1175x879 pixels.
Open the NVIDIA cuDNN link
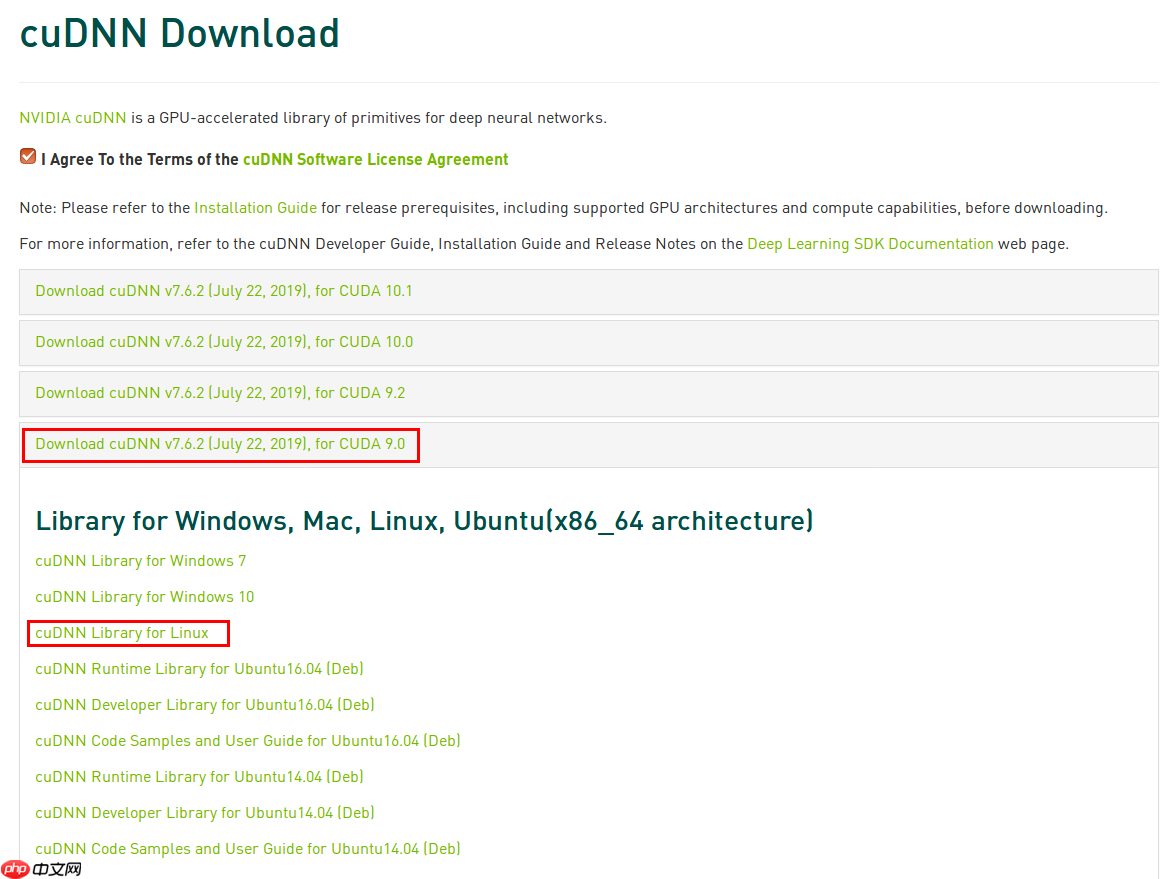click(x=73, y=118)
